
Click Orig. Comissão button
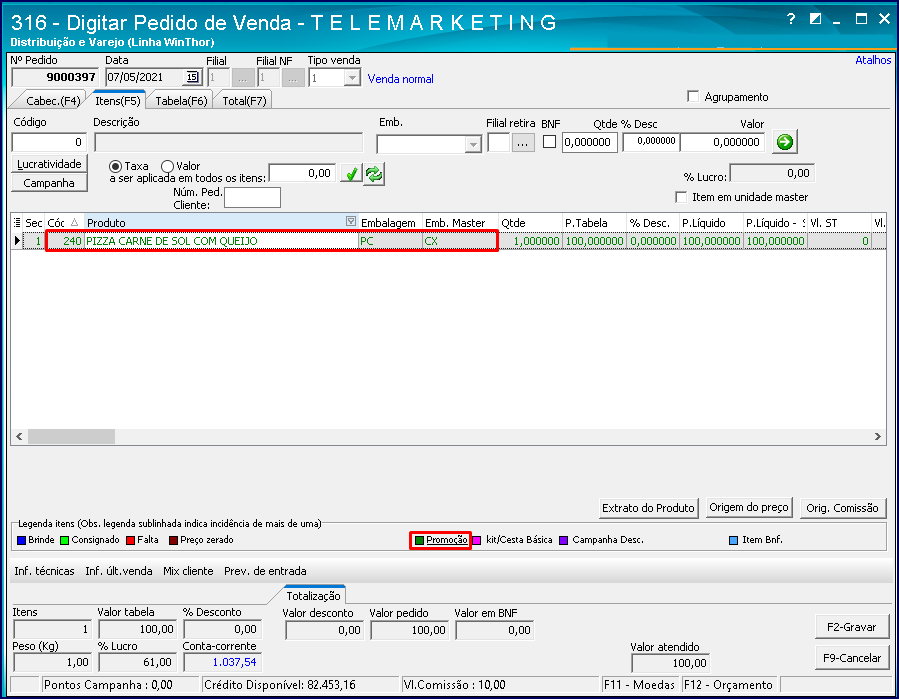(842, 507)
